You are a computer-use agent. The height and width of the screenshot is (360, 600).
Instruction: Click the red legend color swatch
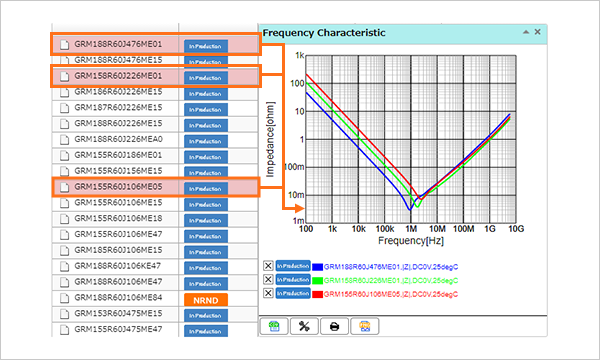click(x=318, y=294)
